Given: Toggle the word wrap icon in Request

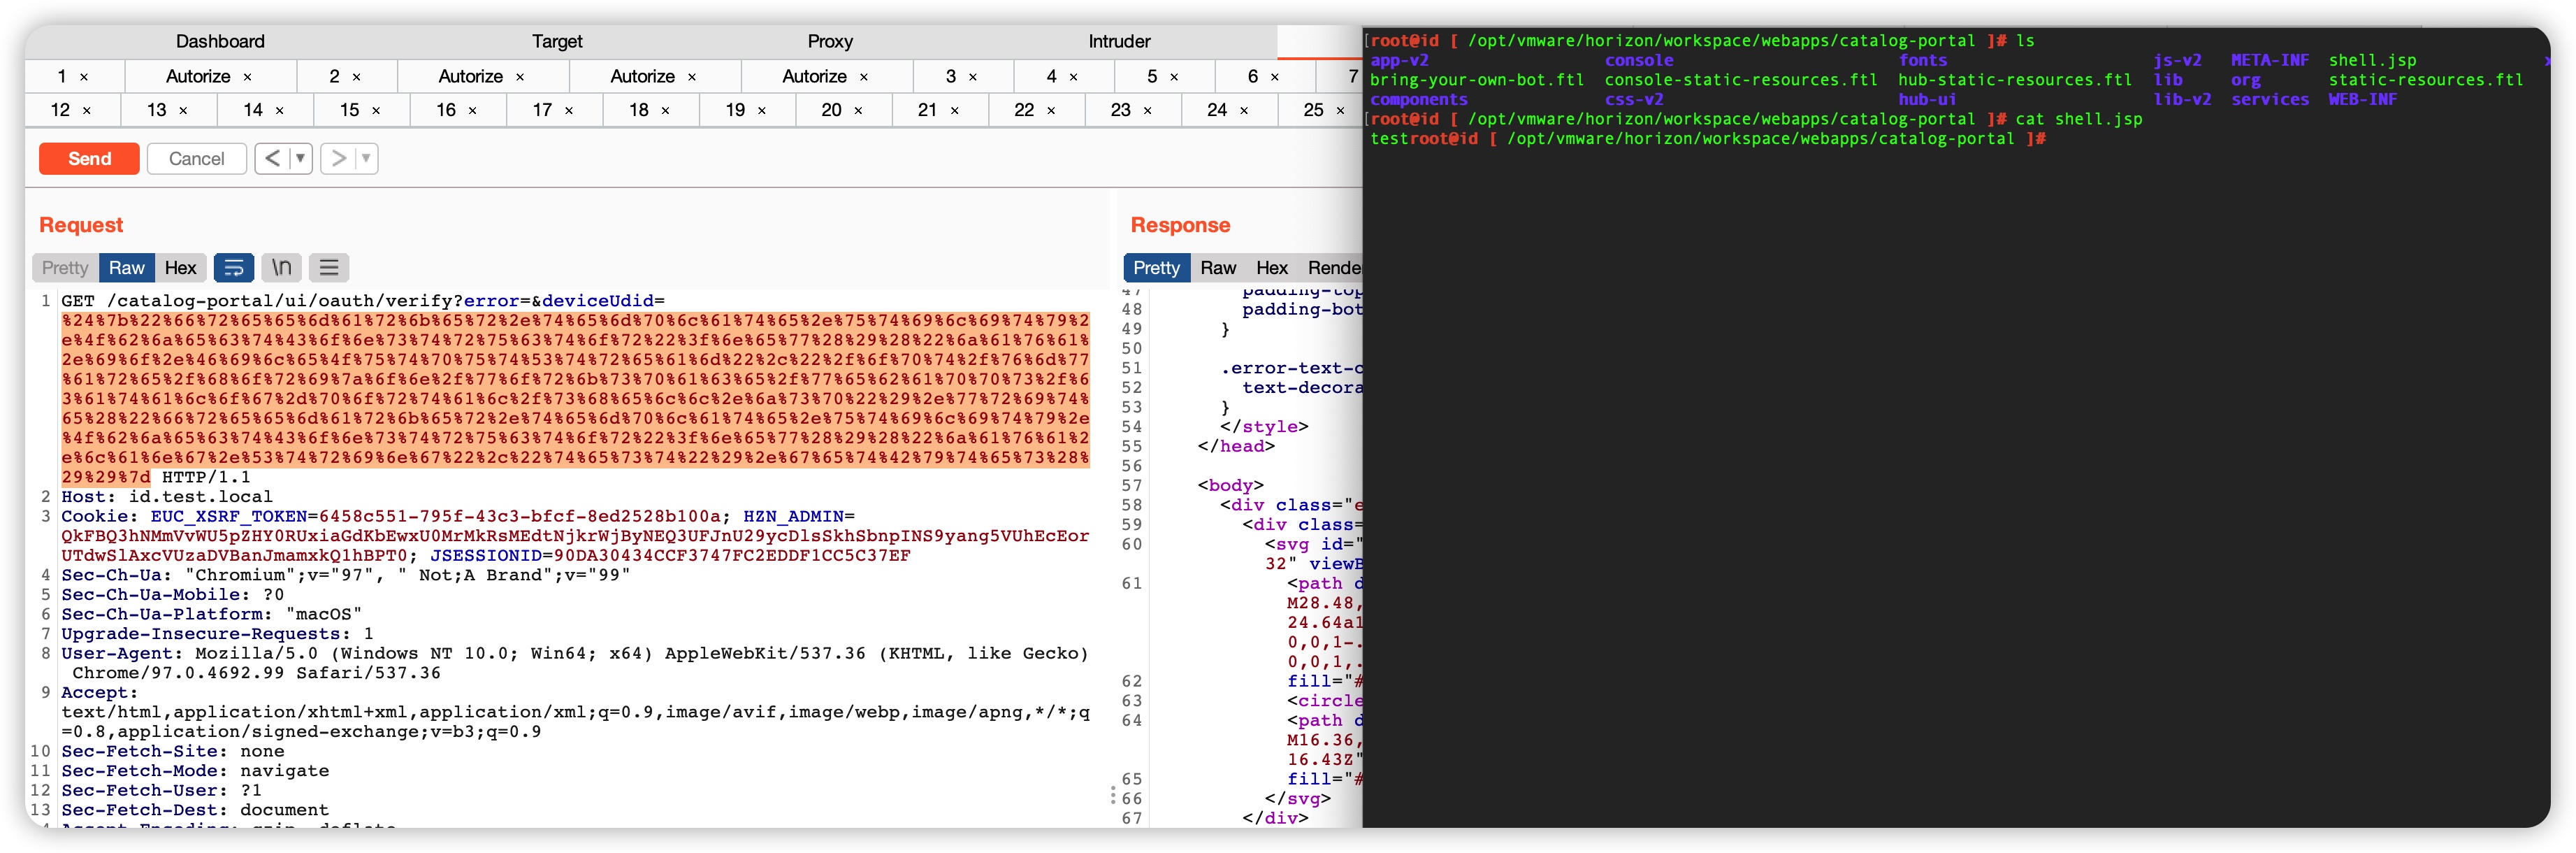Looking at the screenshot, I should [233, 268].
